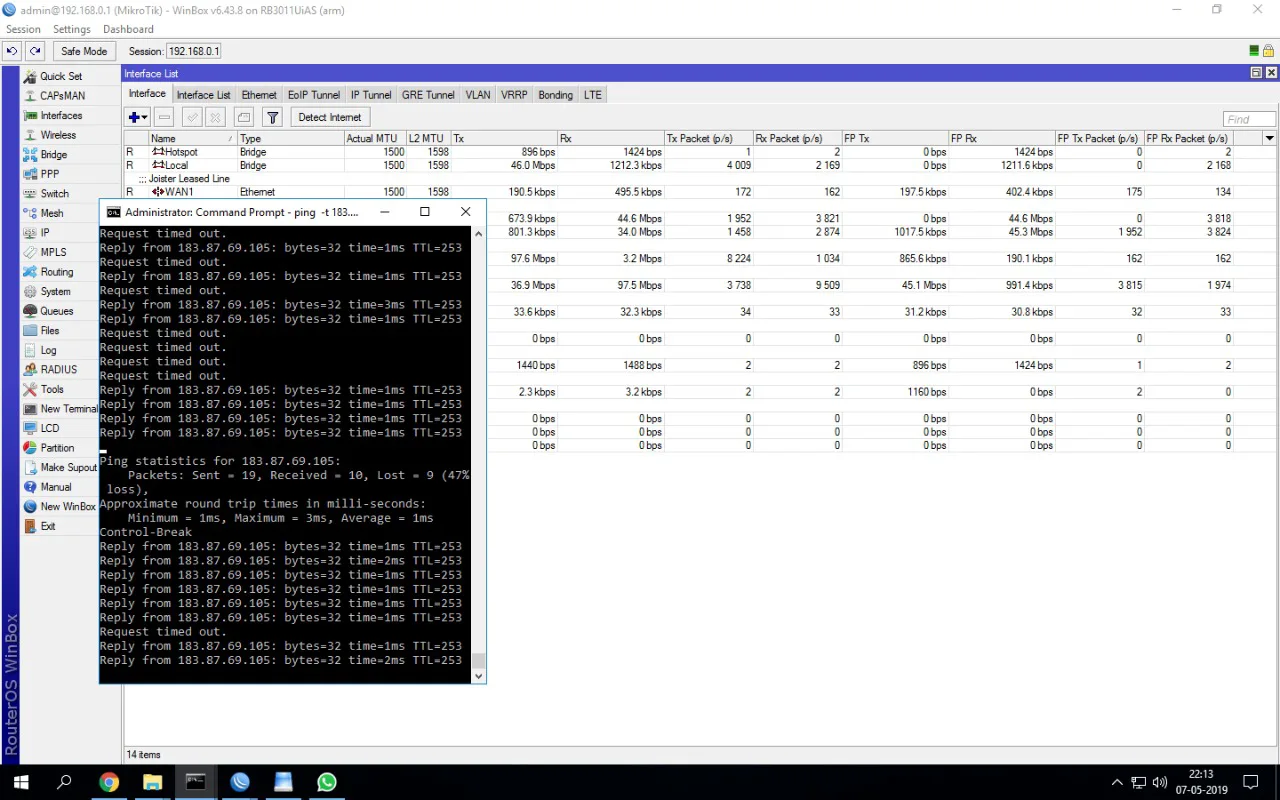
Task: Click in the Find search field
Action: (1249, 119)
